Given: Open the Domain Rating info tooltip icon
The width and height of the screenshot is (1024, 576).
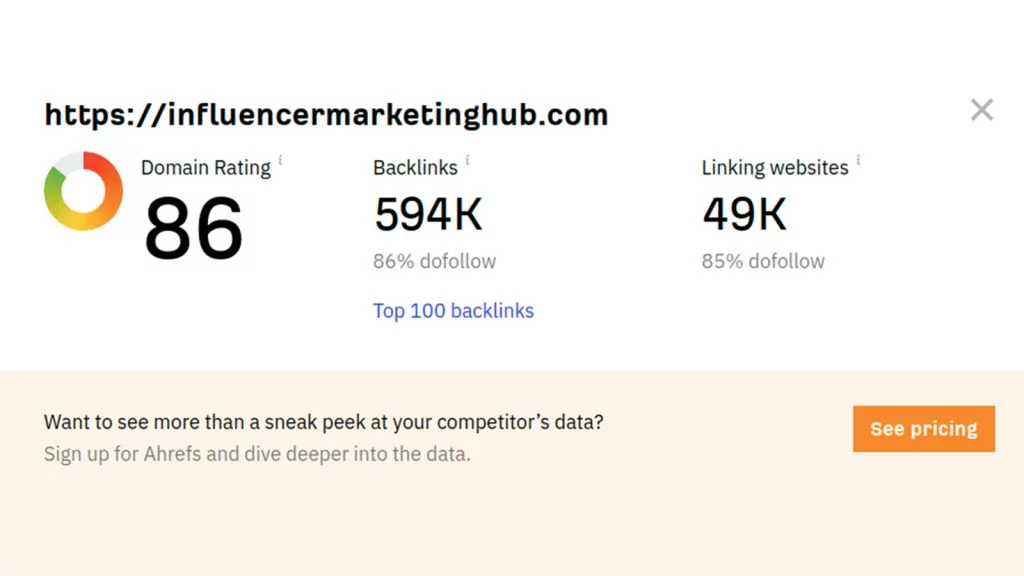Looking at the screenshot, I should coord(280,159).
